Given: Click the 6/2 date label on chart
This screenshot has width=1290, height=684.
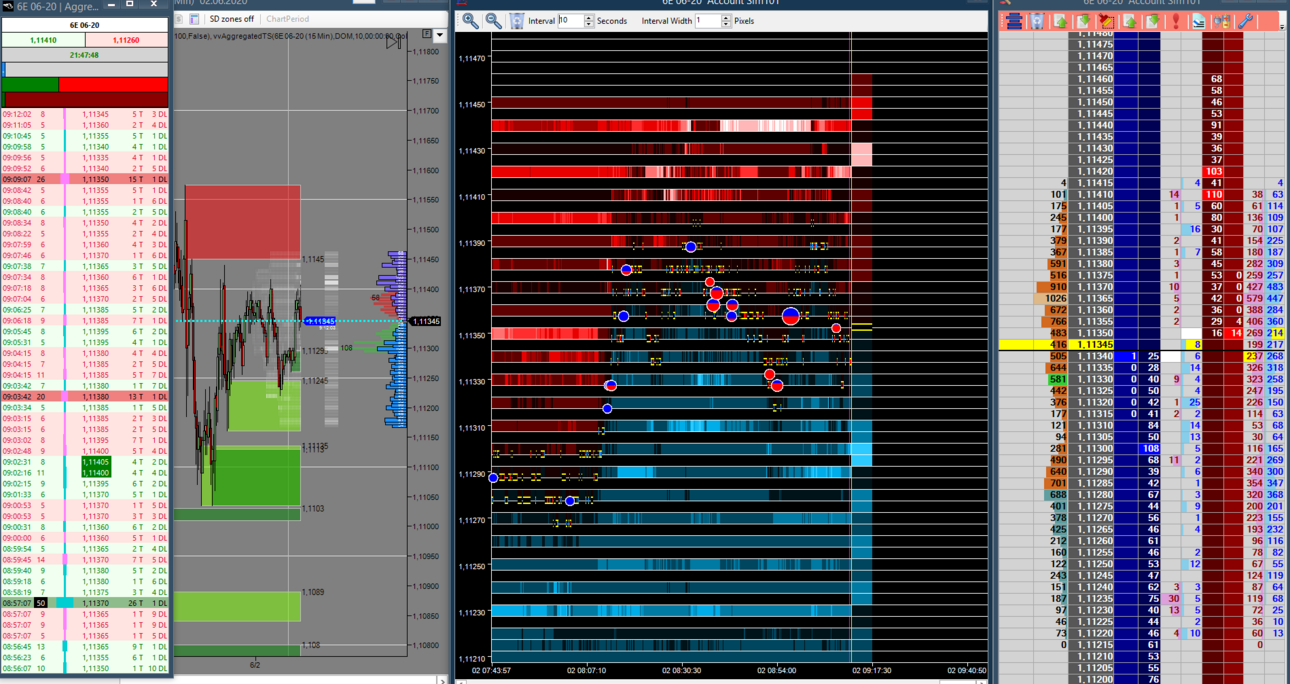Looking at the screenshot, I should point(255,664).
